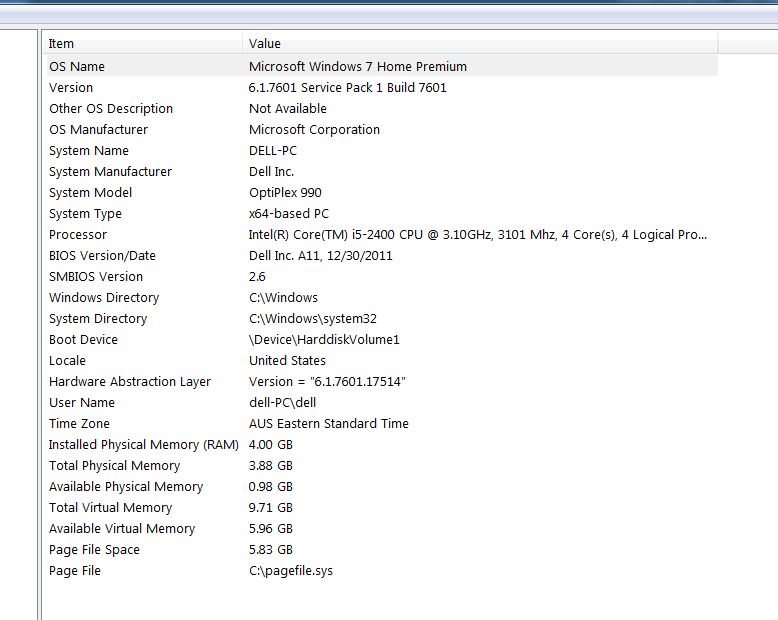The height and width of the screenshot is (620, 778).
Task: Click the x64-based PC value
Action: (x=289, y=214)
